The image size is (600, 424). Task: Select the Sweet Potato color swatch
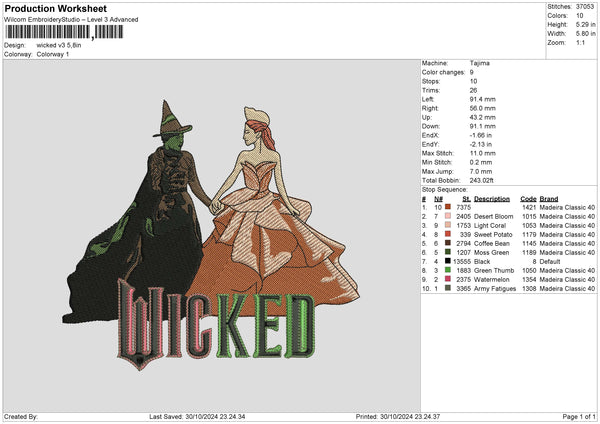(448, 234)
